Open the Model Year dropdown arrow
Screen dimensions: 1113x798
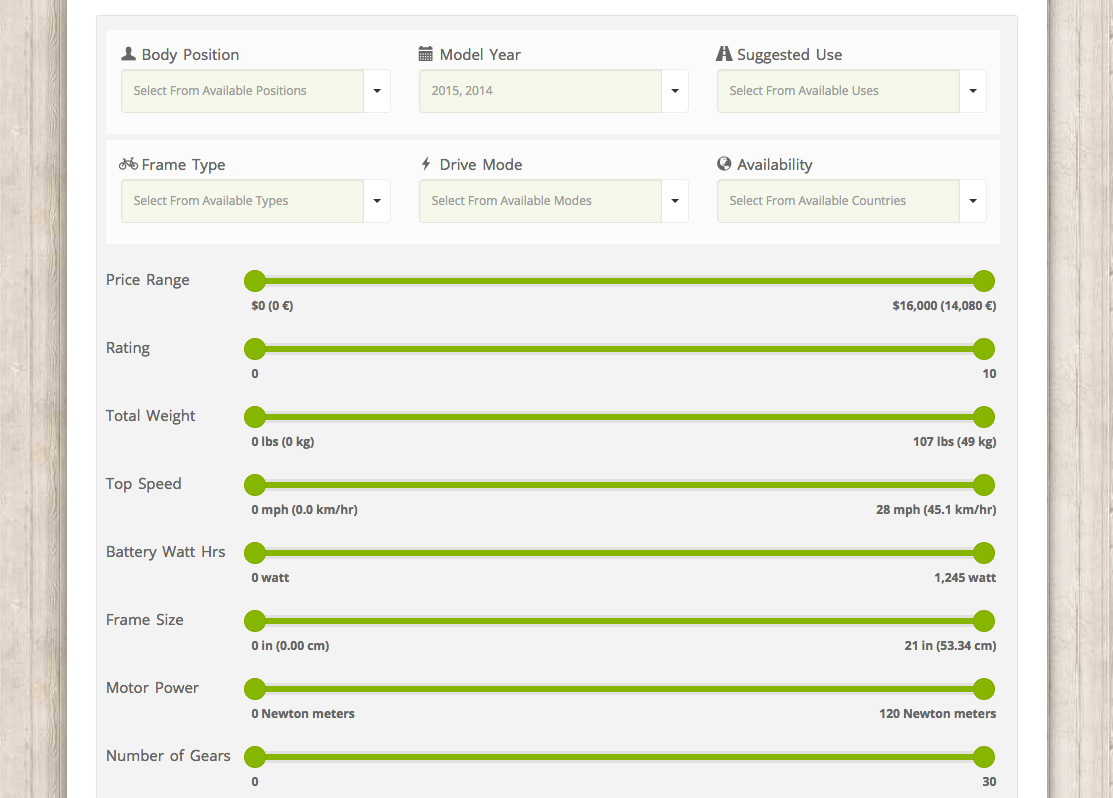675,91
